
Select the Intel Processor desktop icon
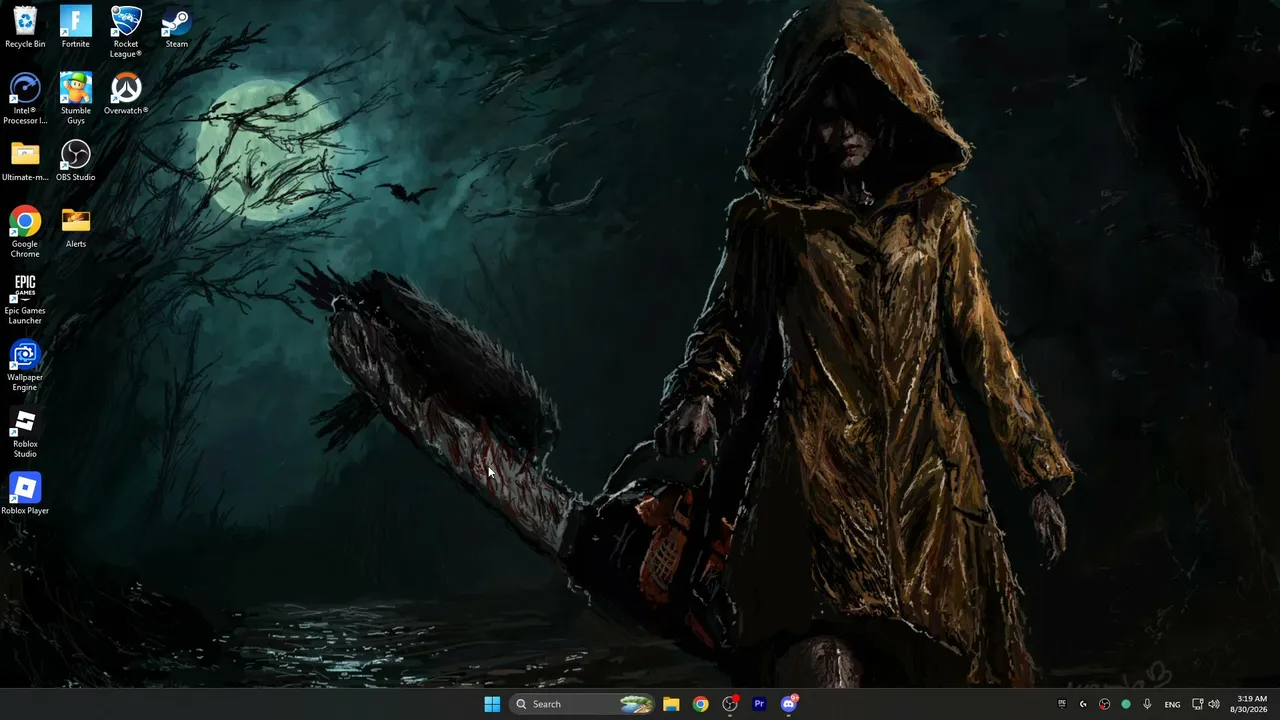25,99
